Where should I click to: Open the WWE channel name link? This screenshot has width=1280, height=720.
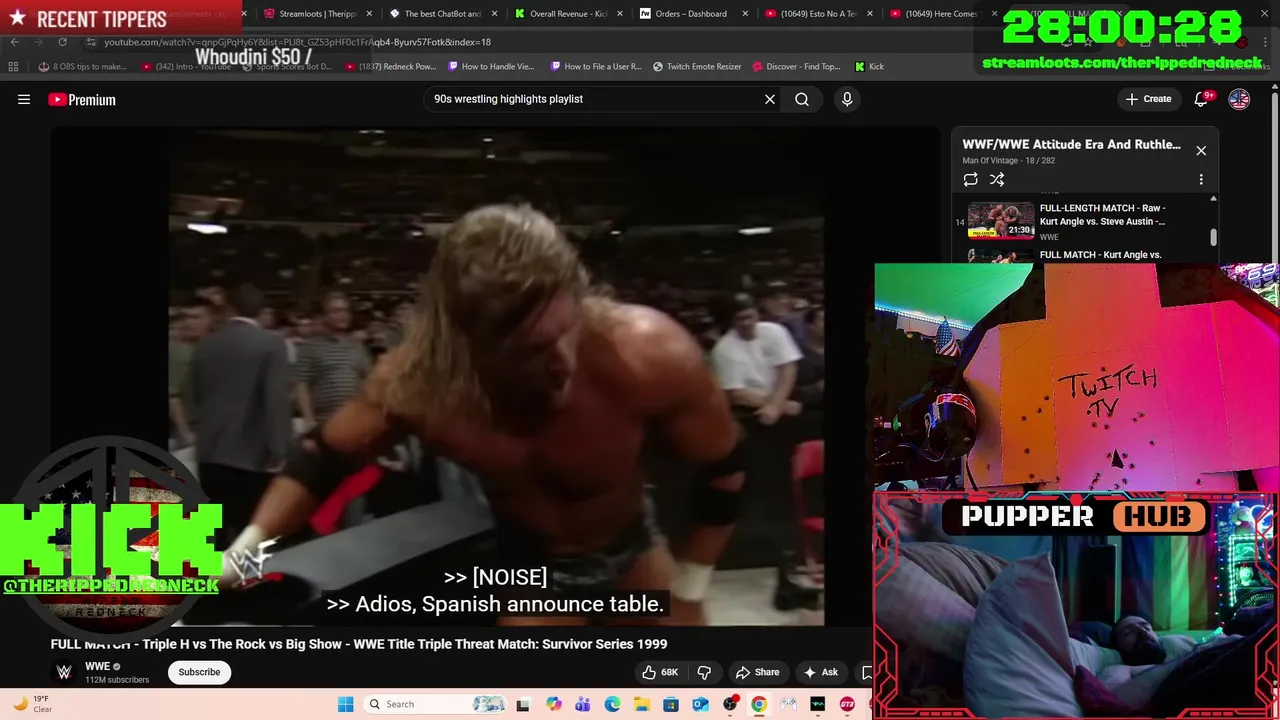[x=97, y=666]
